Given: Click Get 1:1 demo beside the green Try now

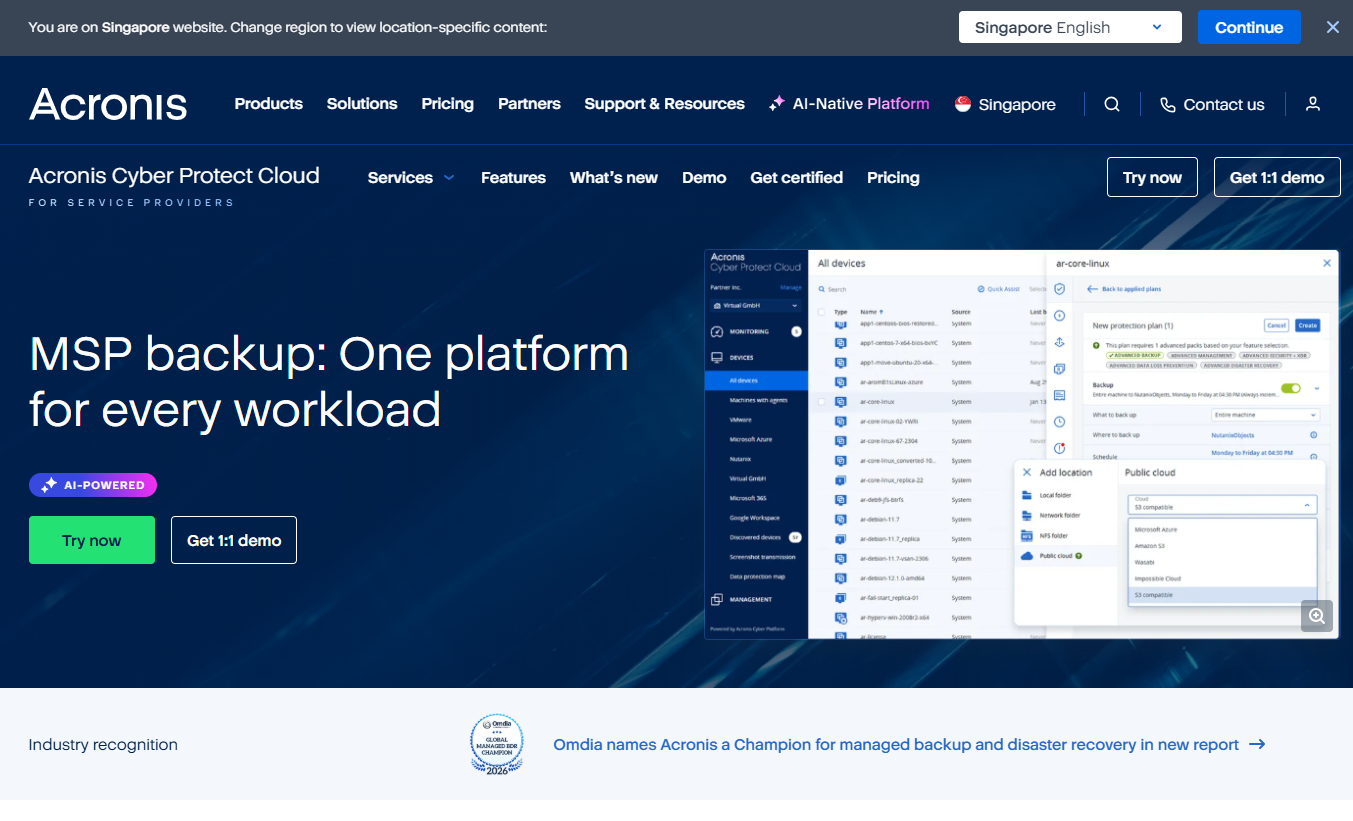Looking at the screenshot, I should coord(234,540).
